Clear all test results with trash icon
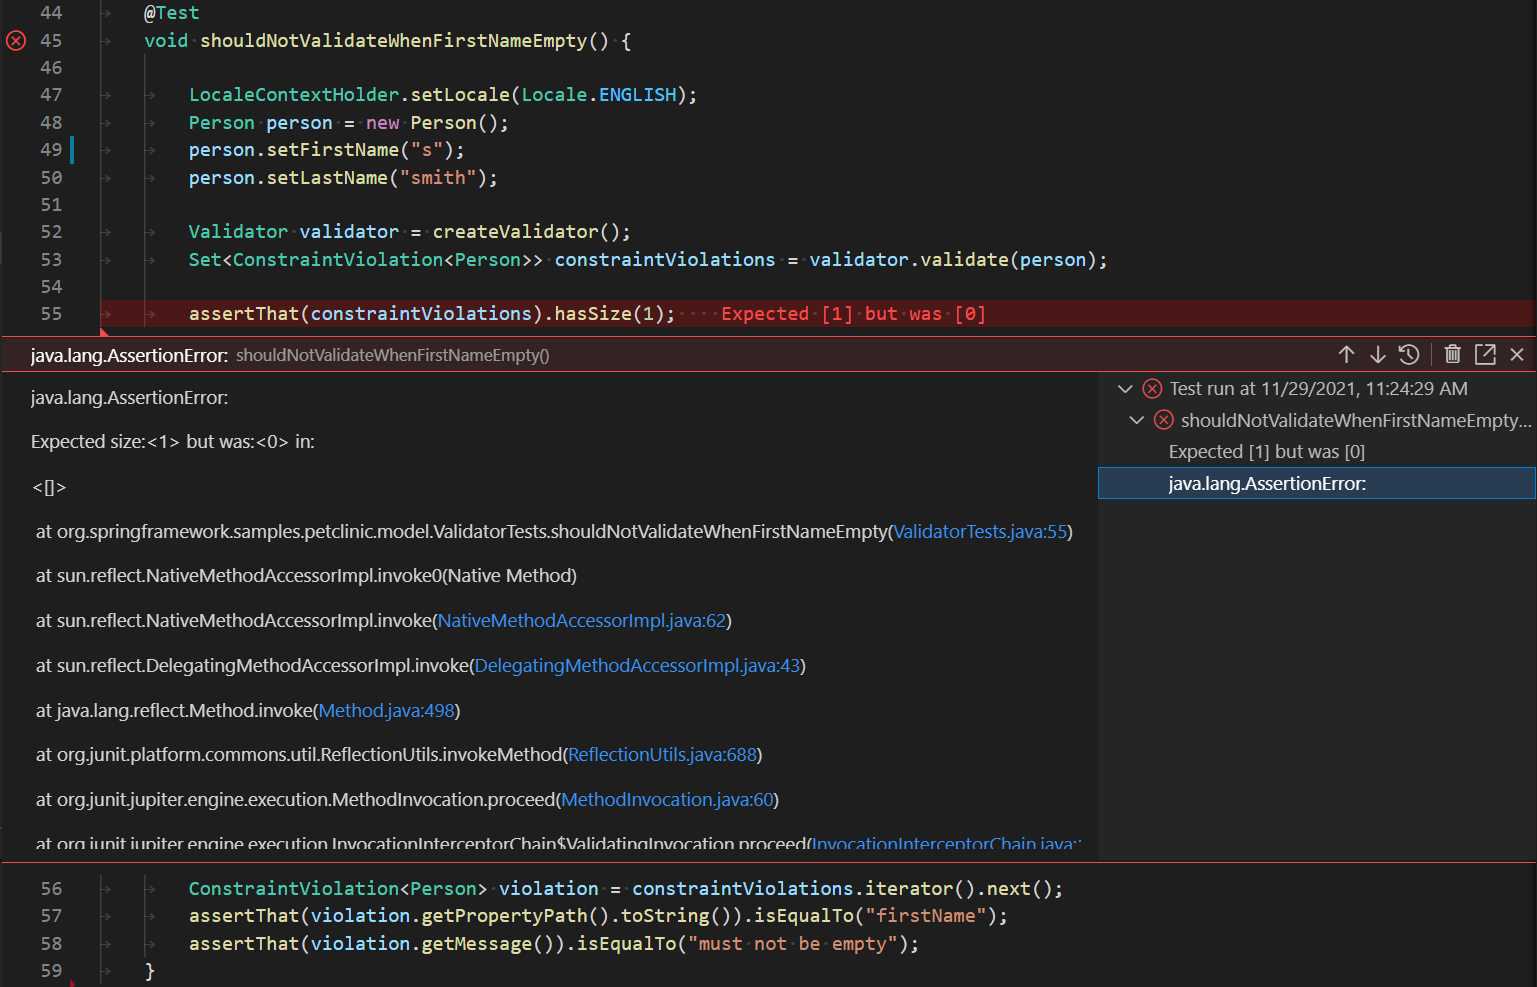Image resolution: width=1537 pixels, height=987 pixels. point(1453,355)
